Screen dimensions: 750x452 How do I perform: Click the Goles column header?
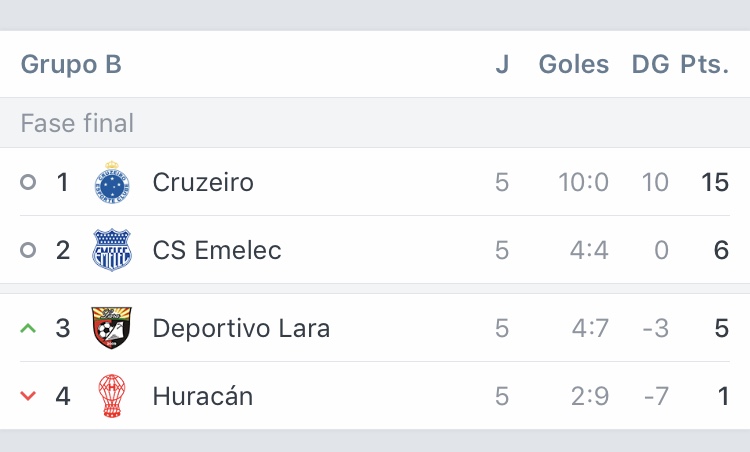[574, 65]
